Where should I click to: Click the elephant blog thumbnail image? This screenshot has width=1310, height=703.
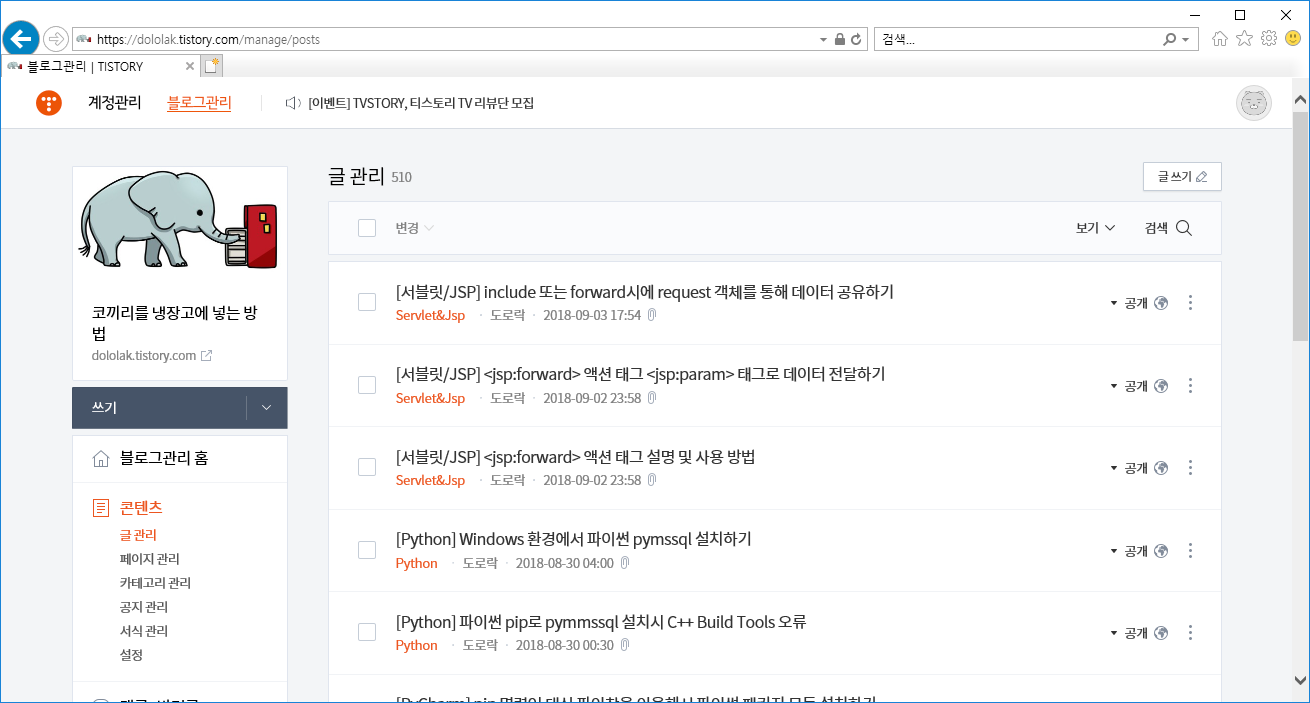point(180,221)
